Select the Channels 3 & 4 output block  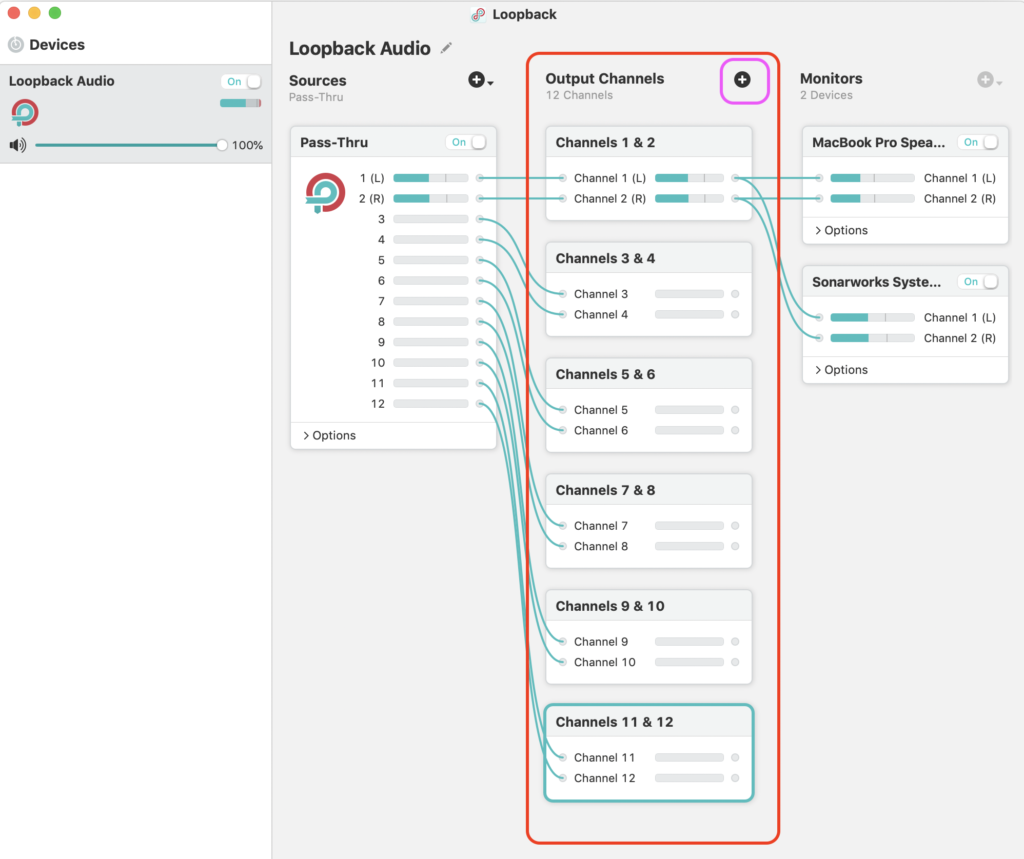pyautogui.click(x=650, y=259)
